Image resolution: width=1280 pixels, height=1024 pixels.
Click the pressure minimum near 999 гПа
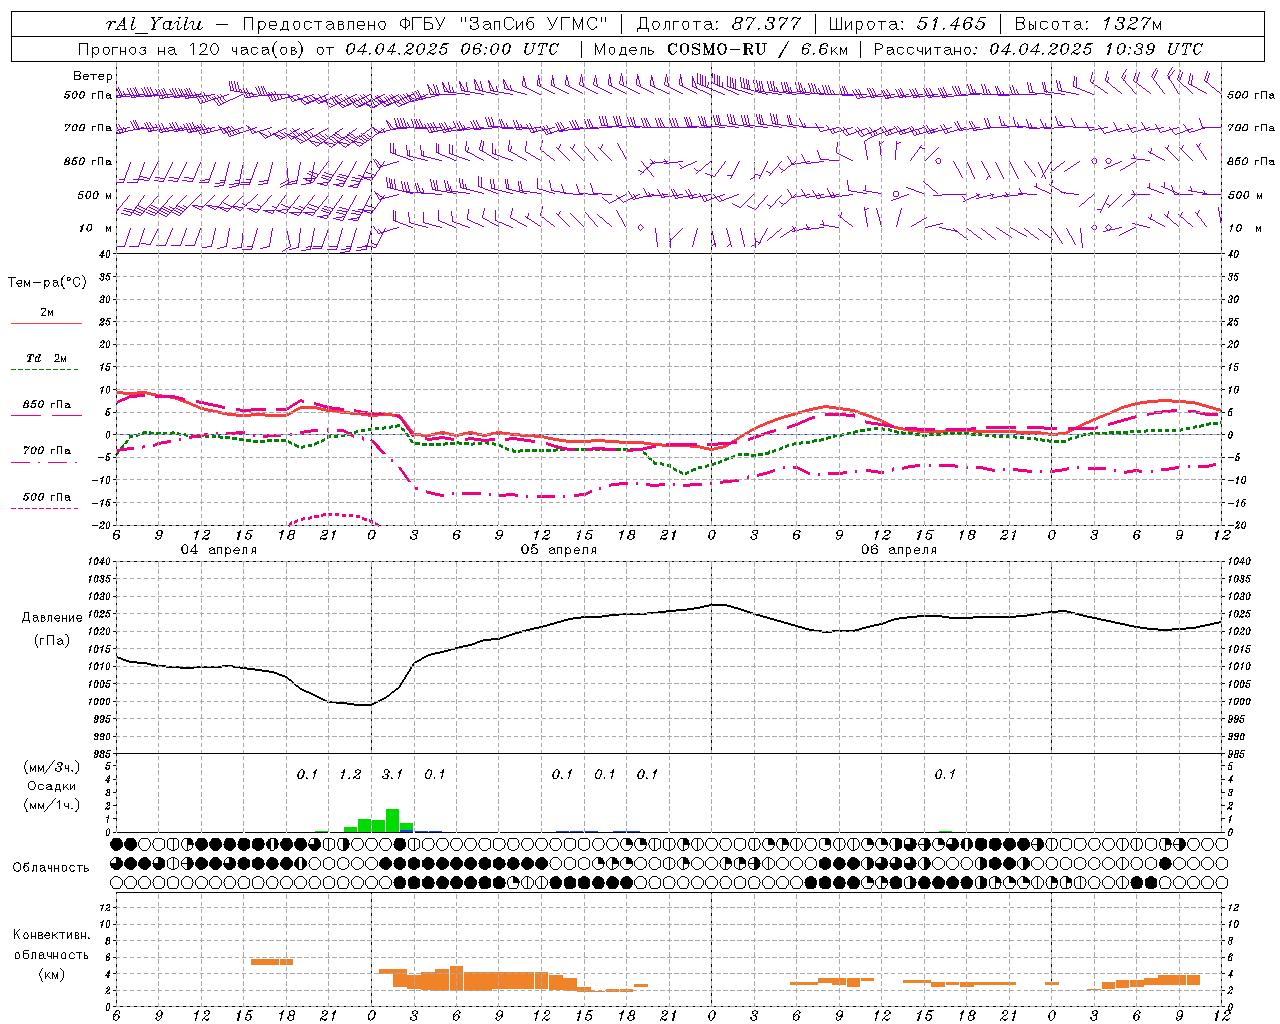tap(366, 705)
